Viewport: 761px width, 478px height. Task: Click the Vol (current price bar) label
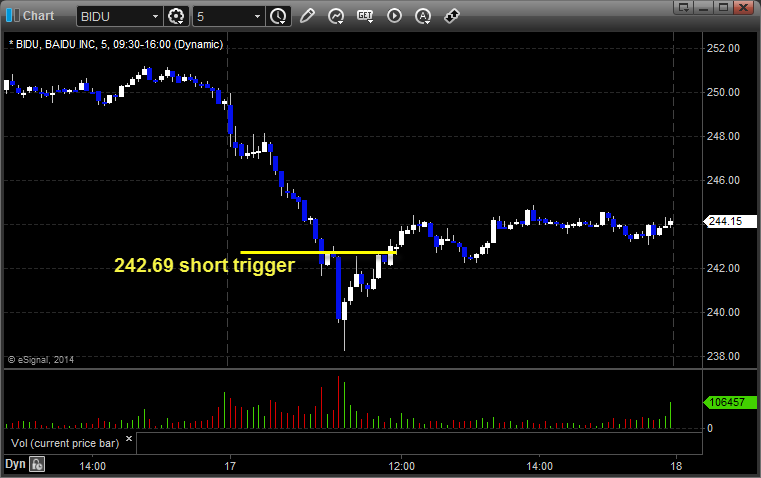click(65, 443)
